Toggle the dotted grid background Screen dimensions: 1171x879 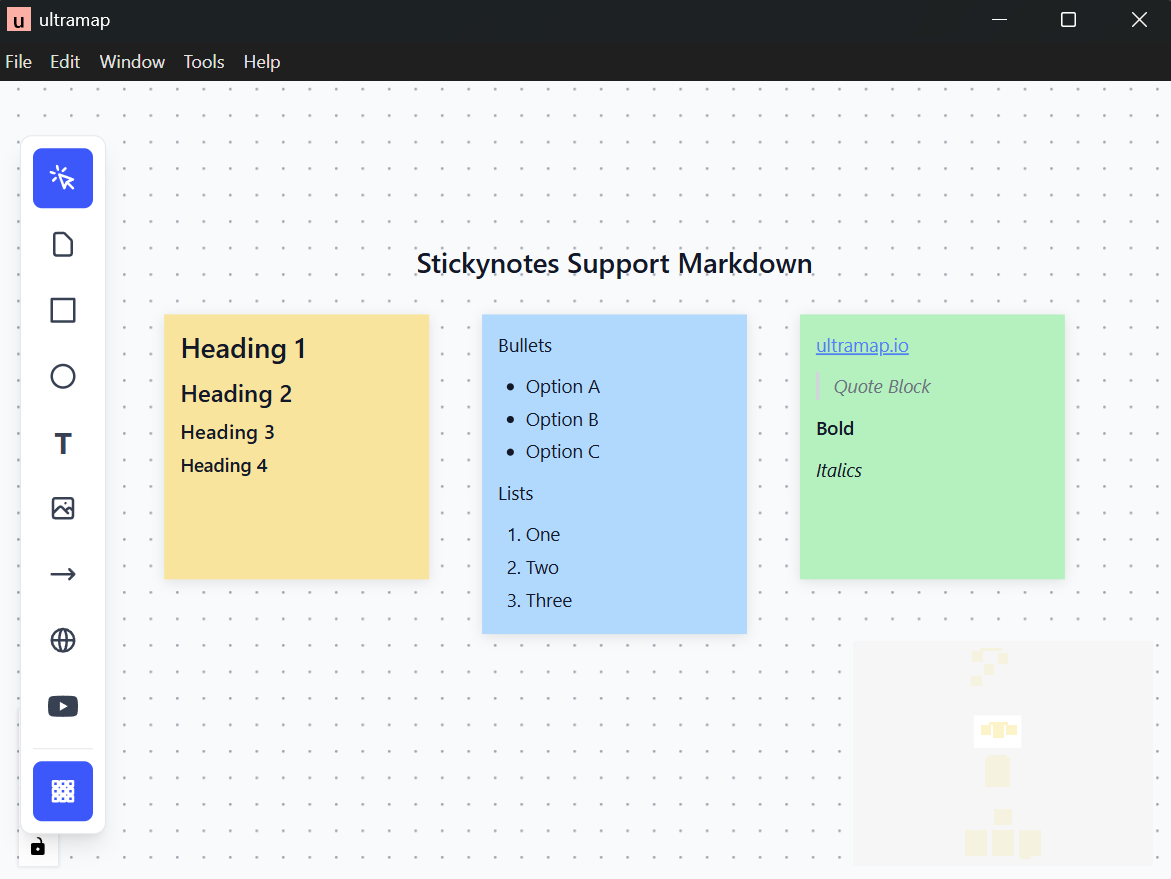click(63, 791)
